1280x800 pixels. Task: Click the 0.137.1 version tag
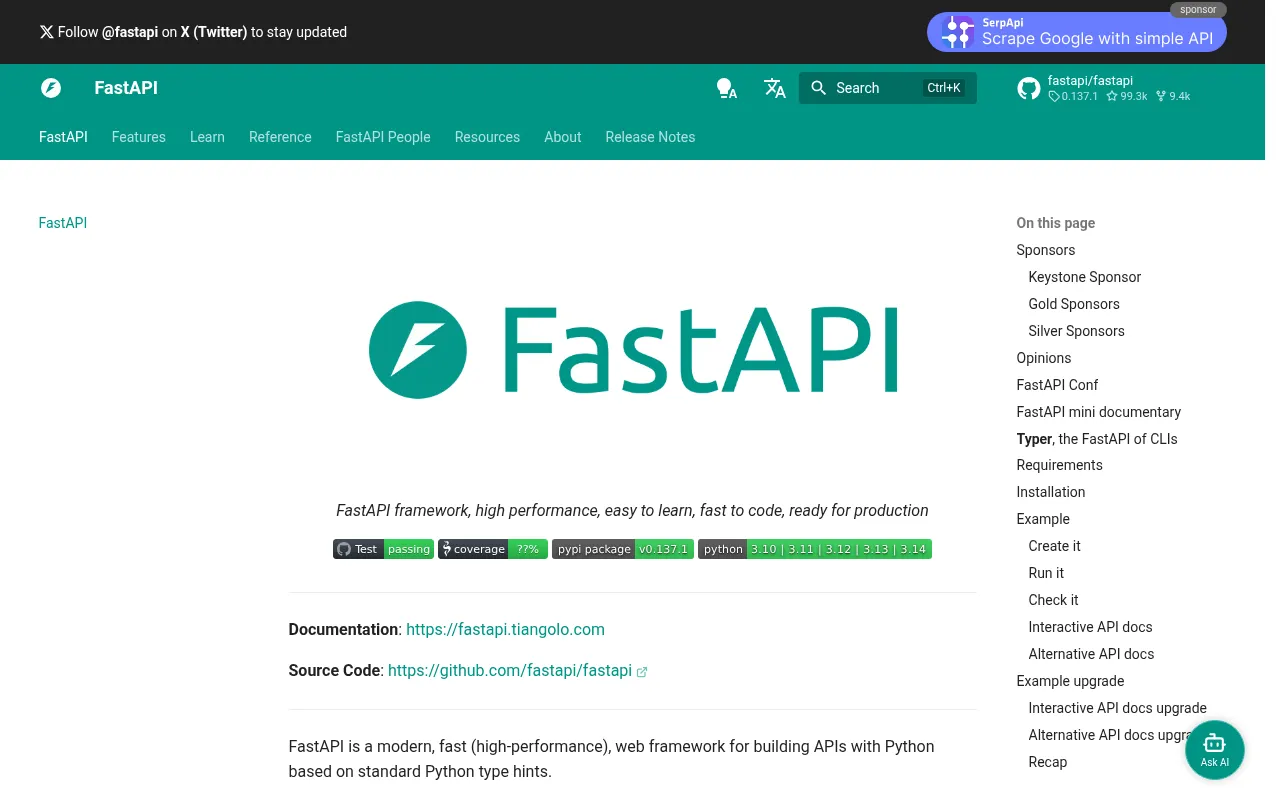pos(1073,97)
